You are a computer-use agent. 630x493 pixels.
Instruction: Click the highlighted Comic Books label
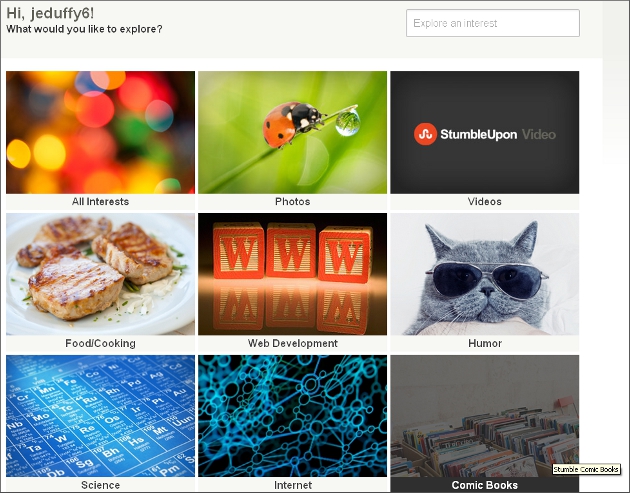click(485, 485)
